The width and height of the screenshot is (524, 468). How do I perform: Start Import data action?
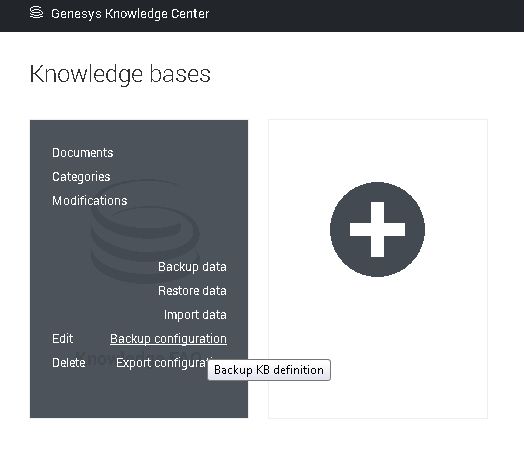tap(195, 315)
